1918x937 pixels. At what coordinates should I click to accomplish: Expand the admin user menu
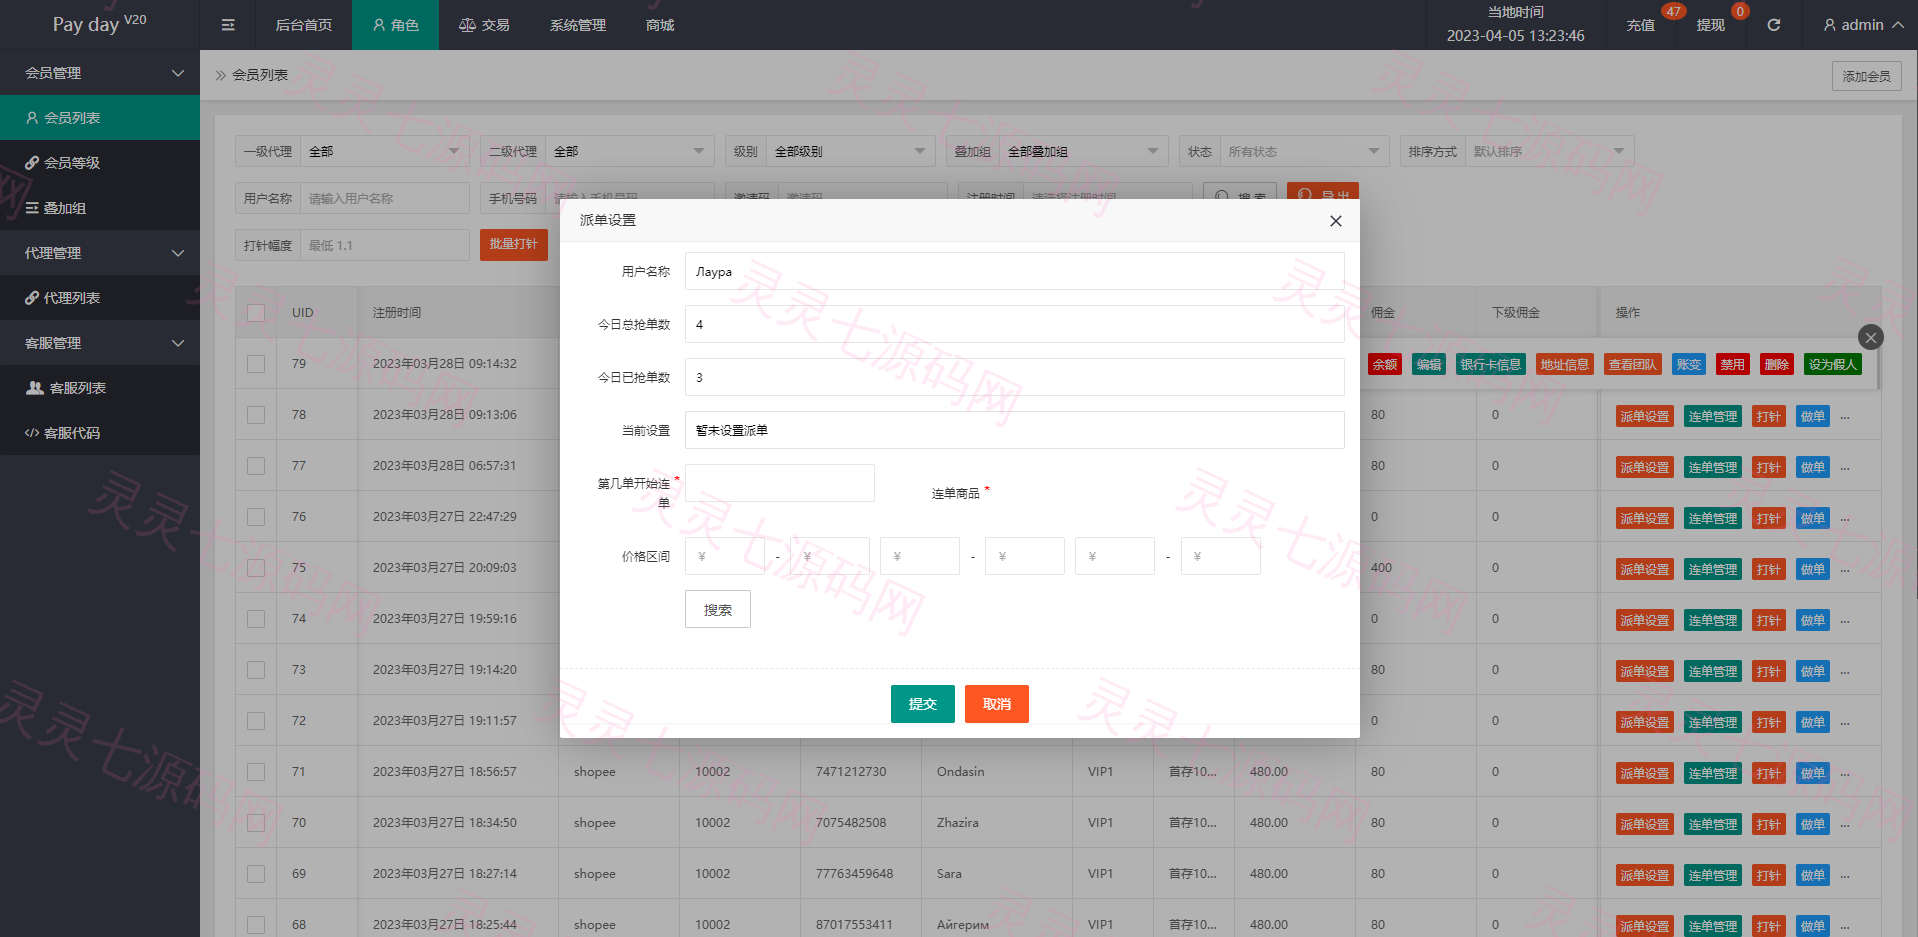[x=1863, y=25]
